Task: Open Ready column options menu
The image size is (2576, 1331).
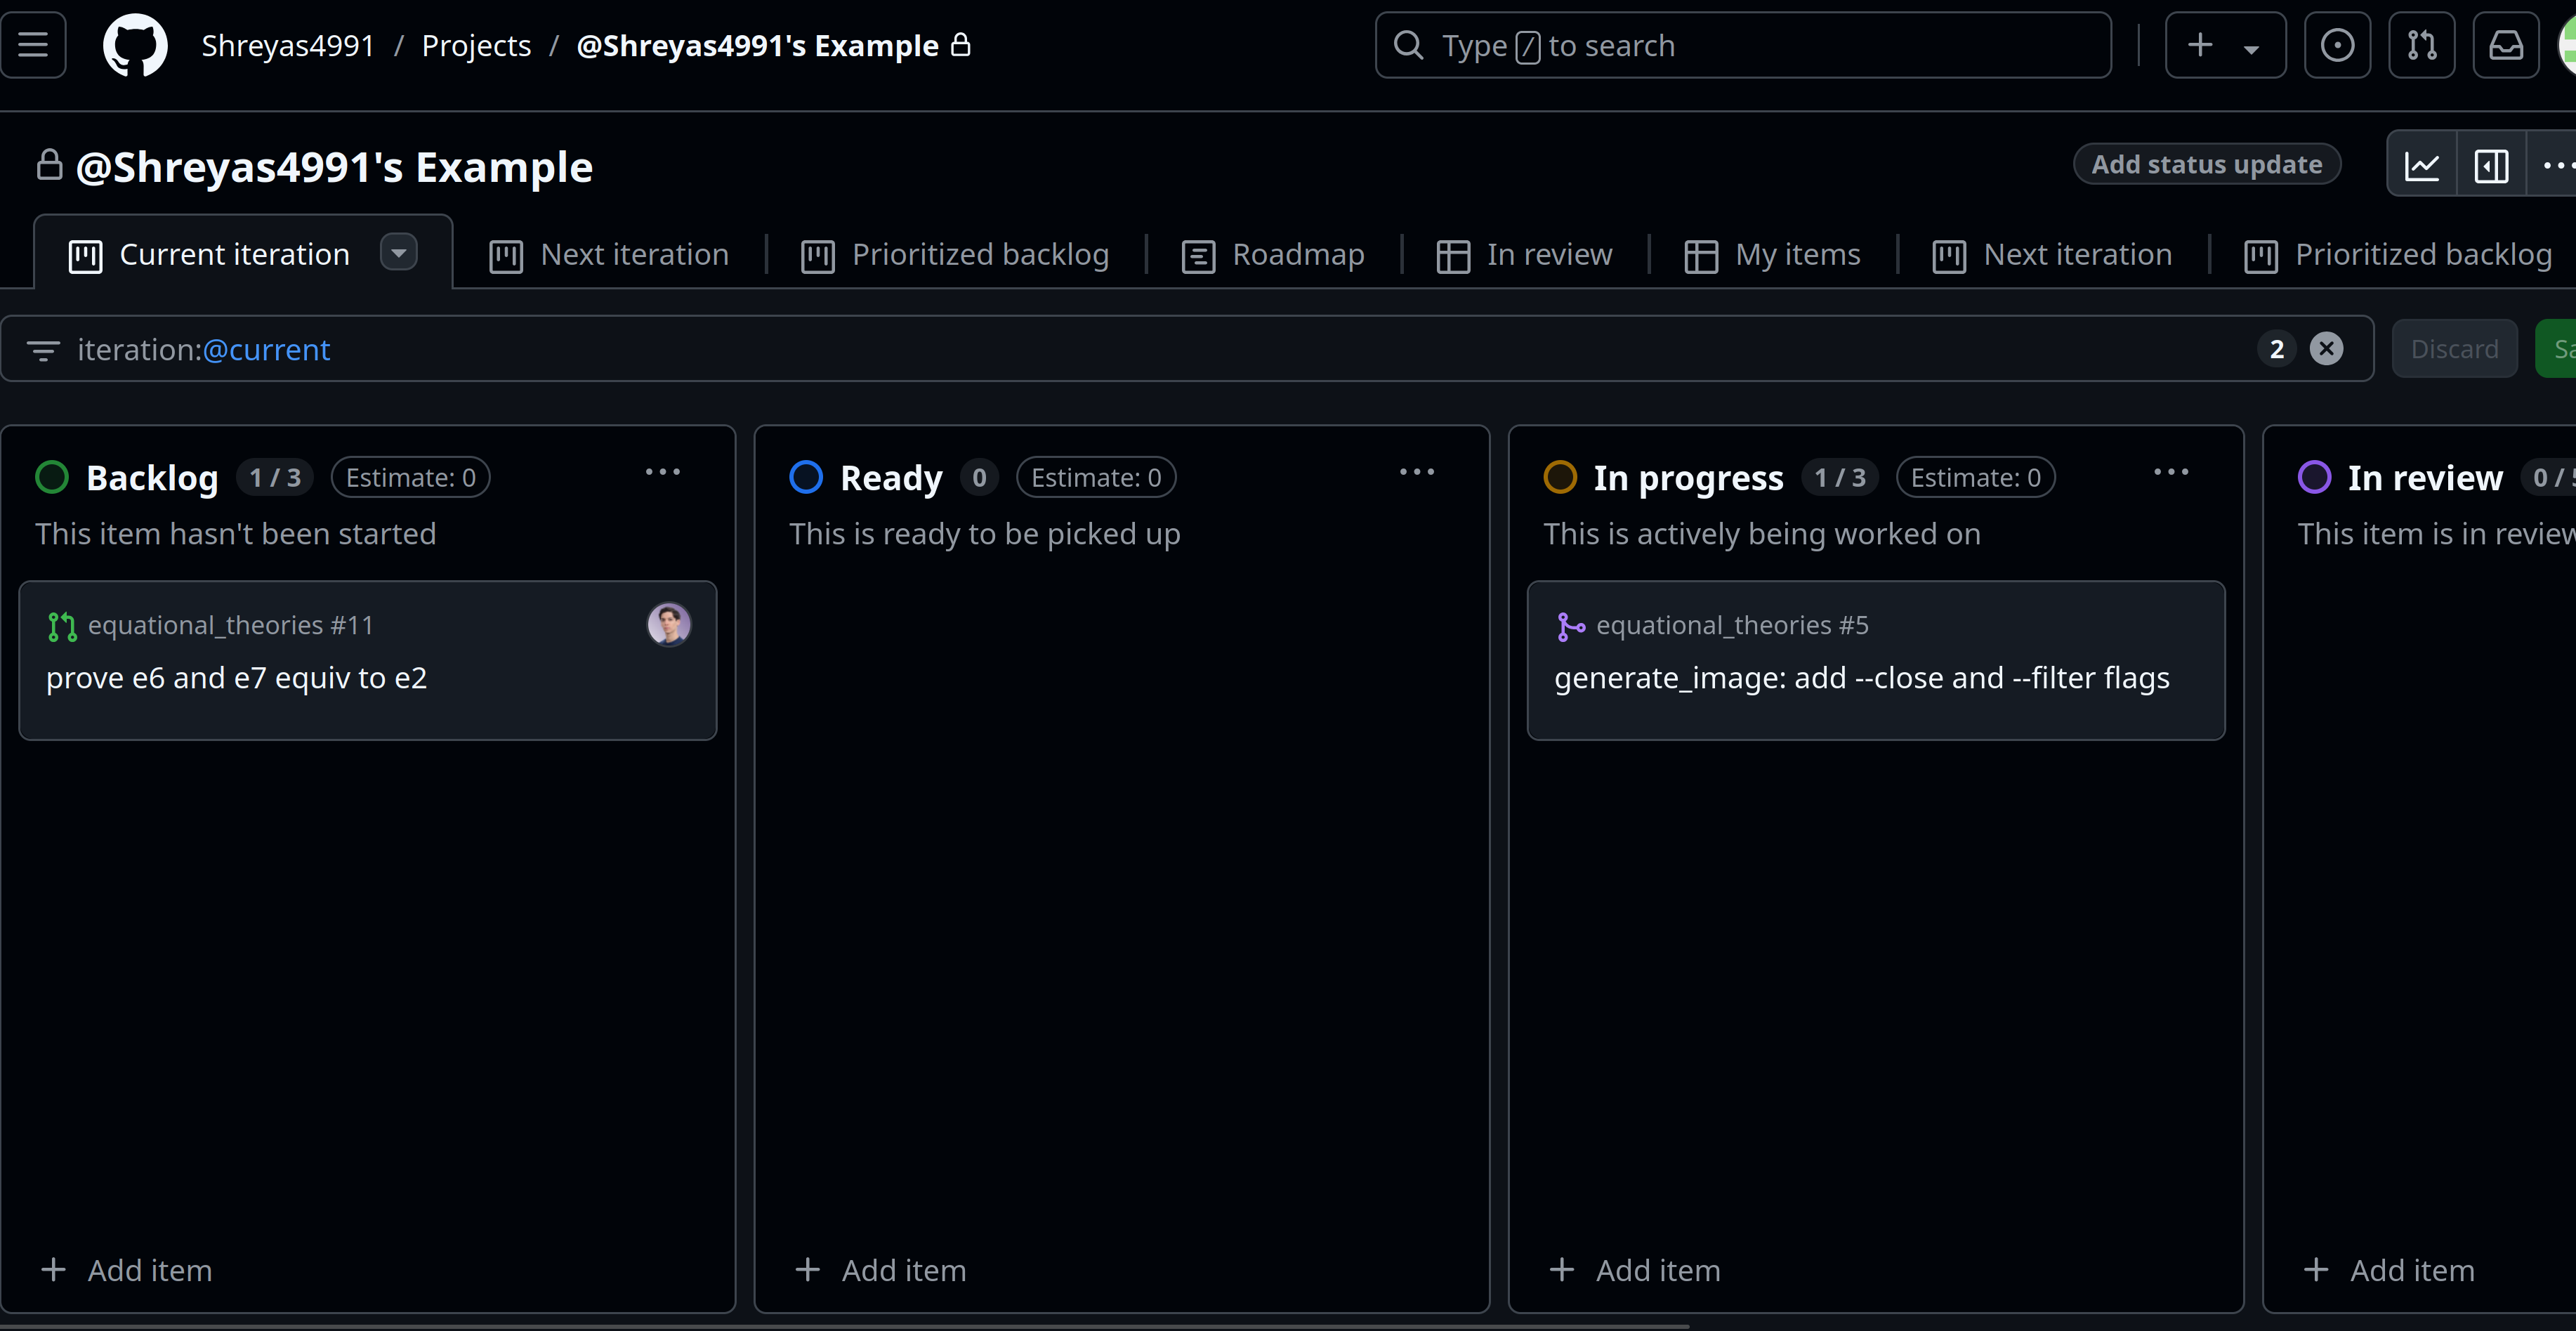Action: point(1417,472)
